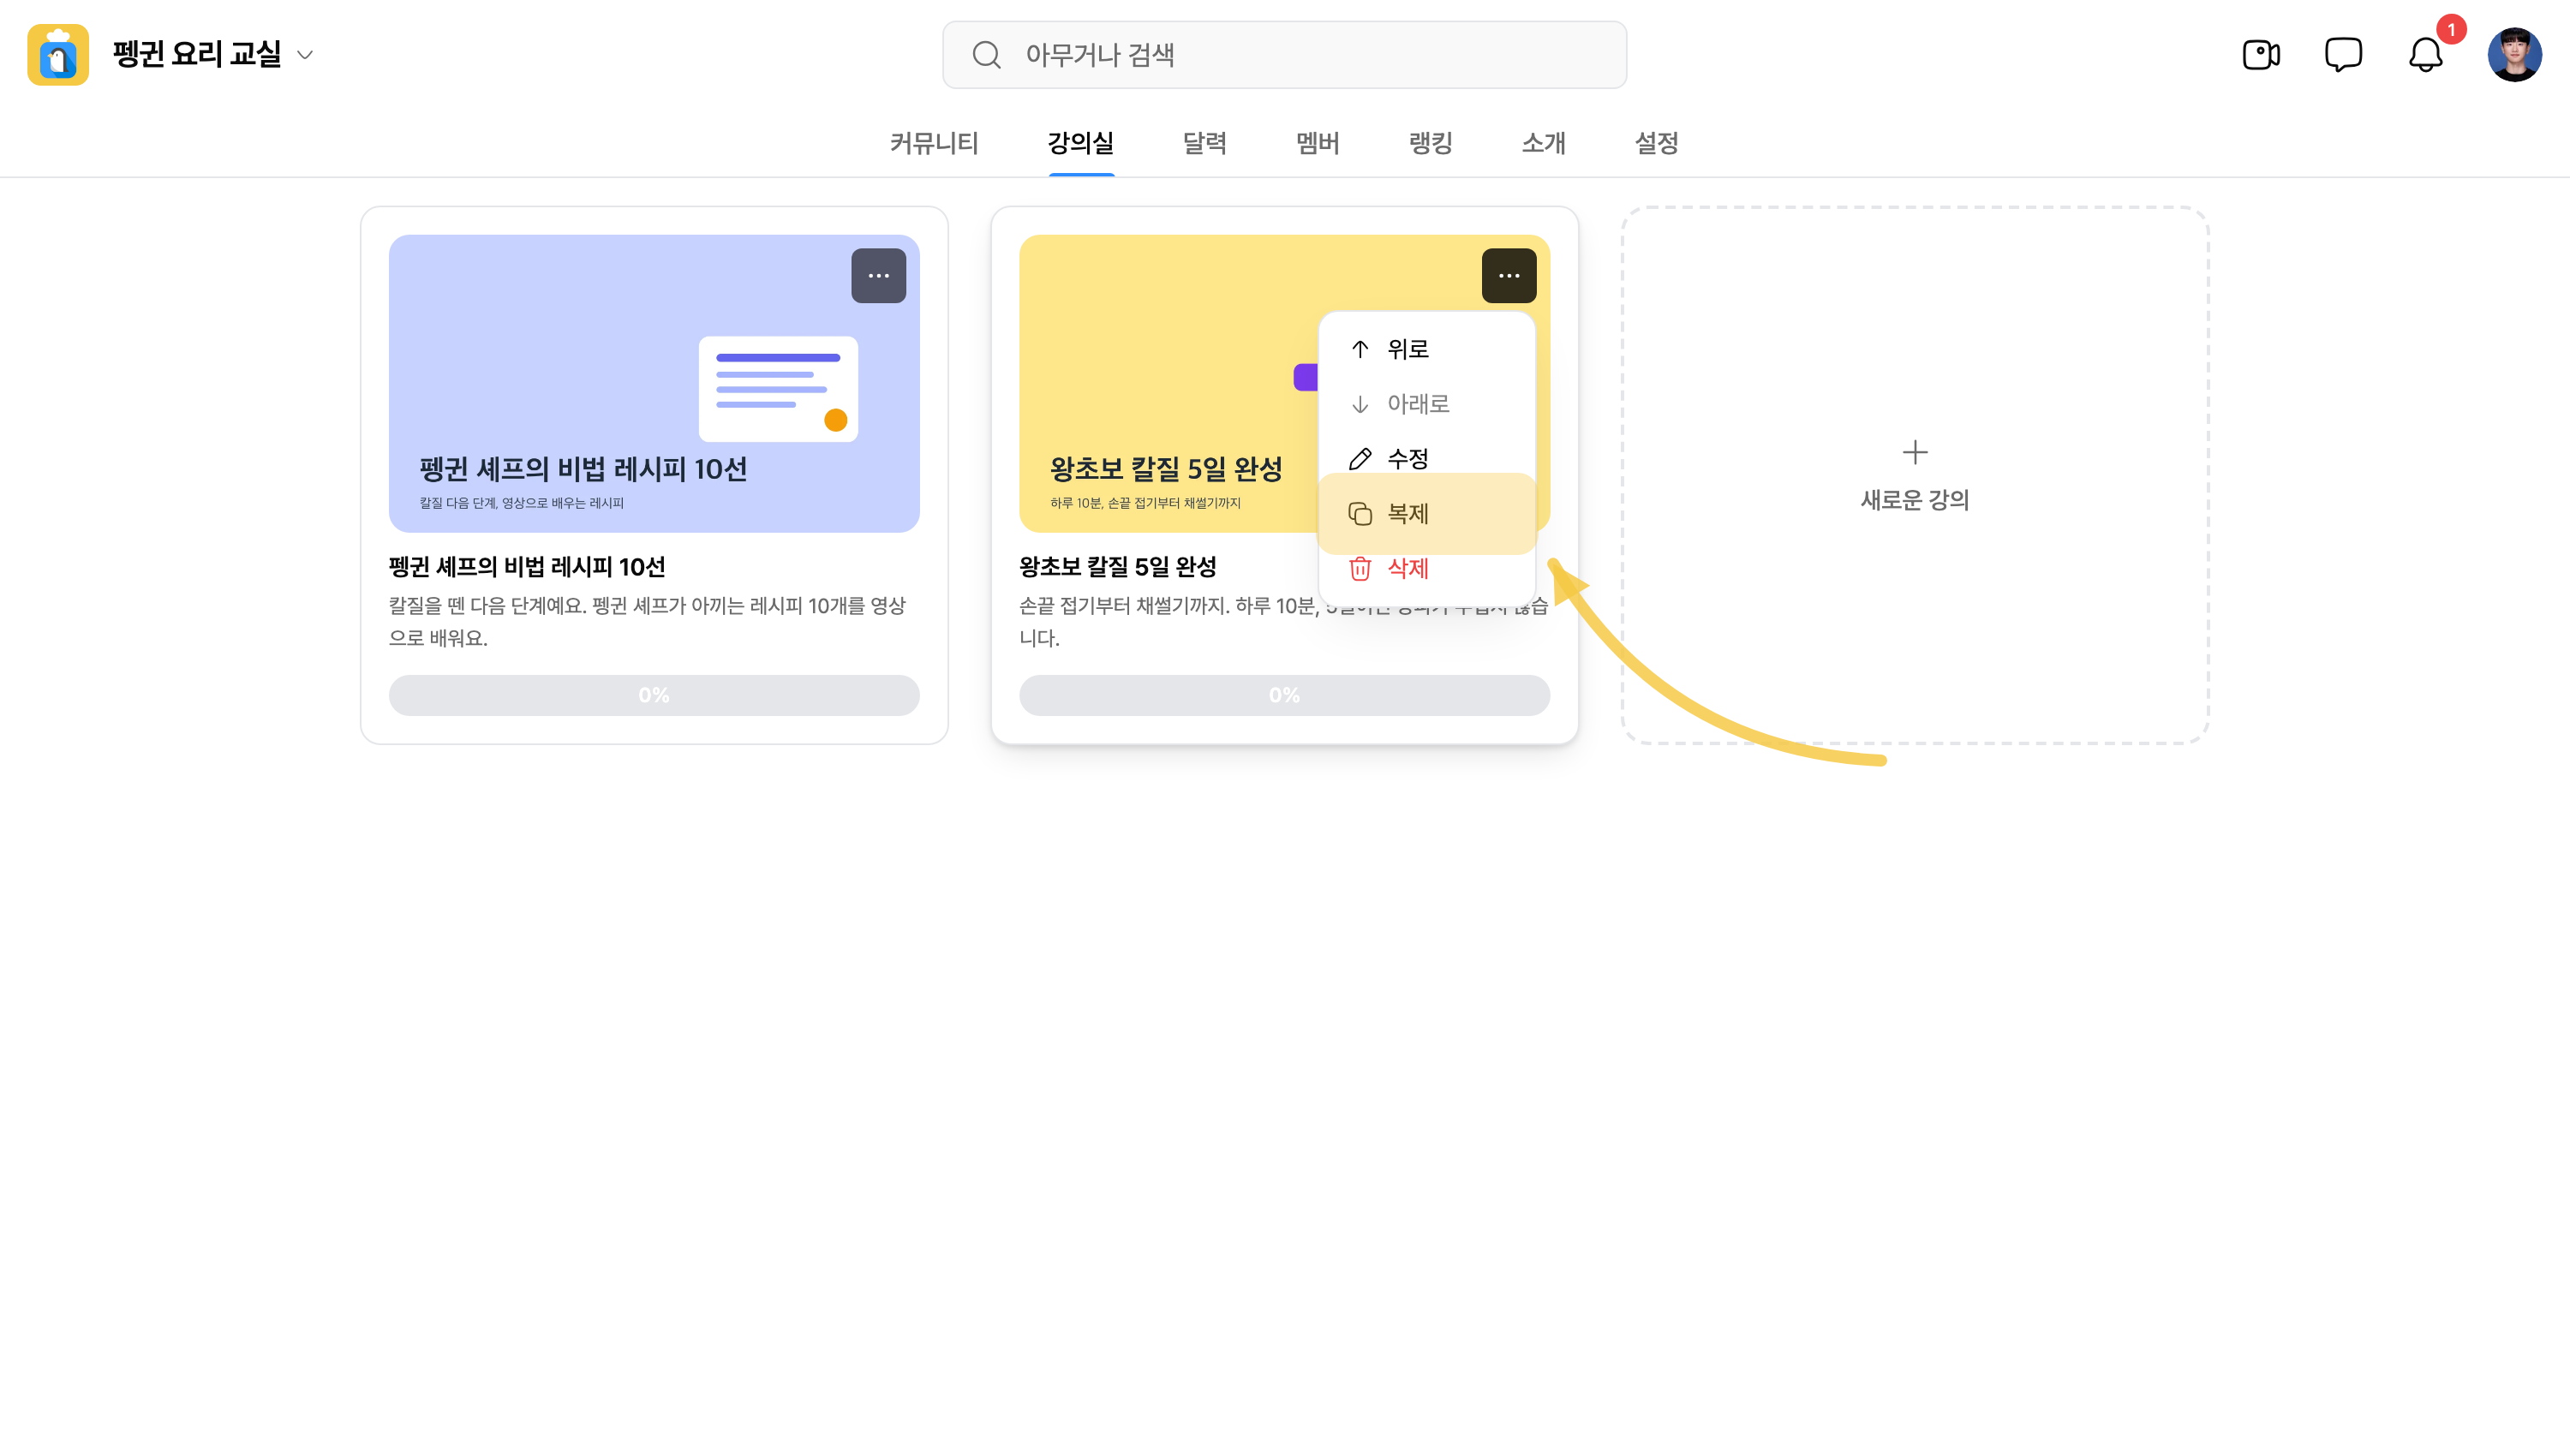
Task: Choose 수정 to edit the course
Action: point(1426,459)
